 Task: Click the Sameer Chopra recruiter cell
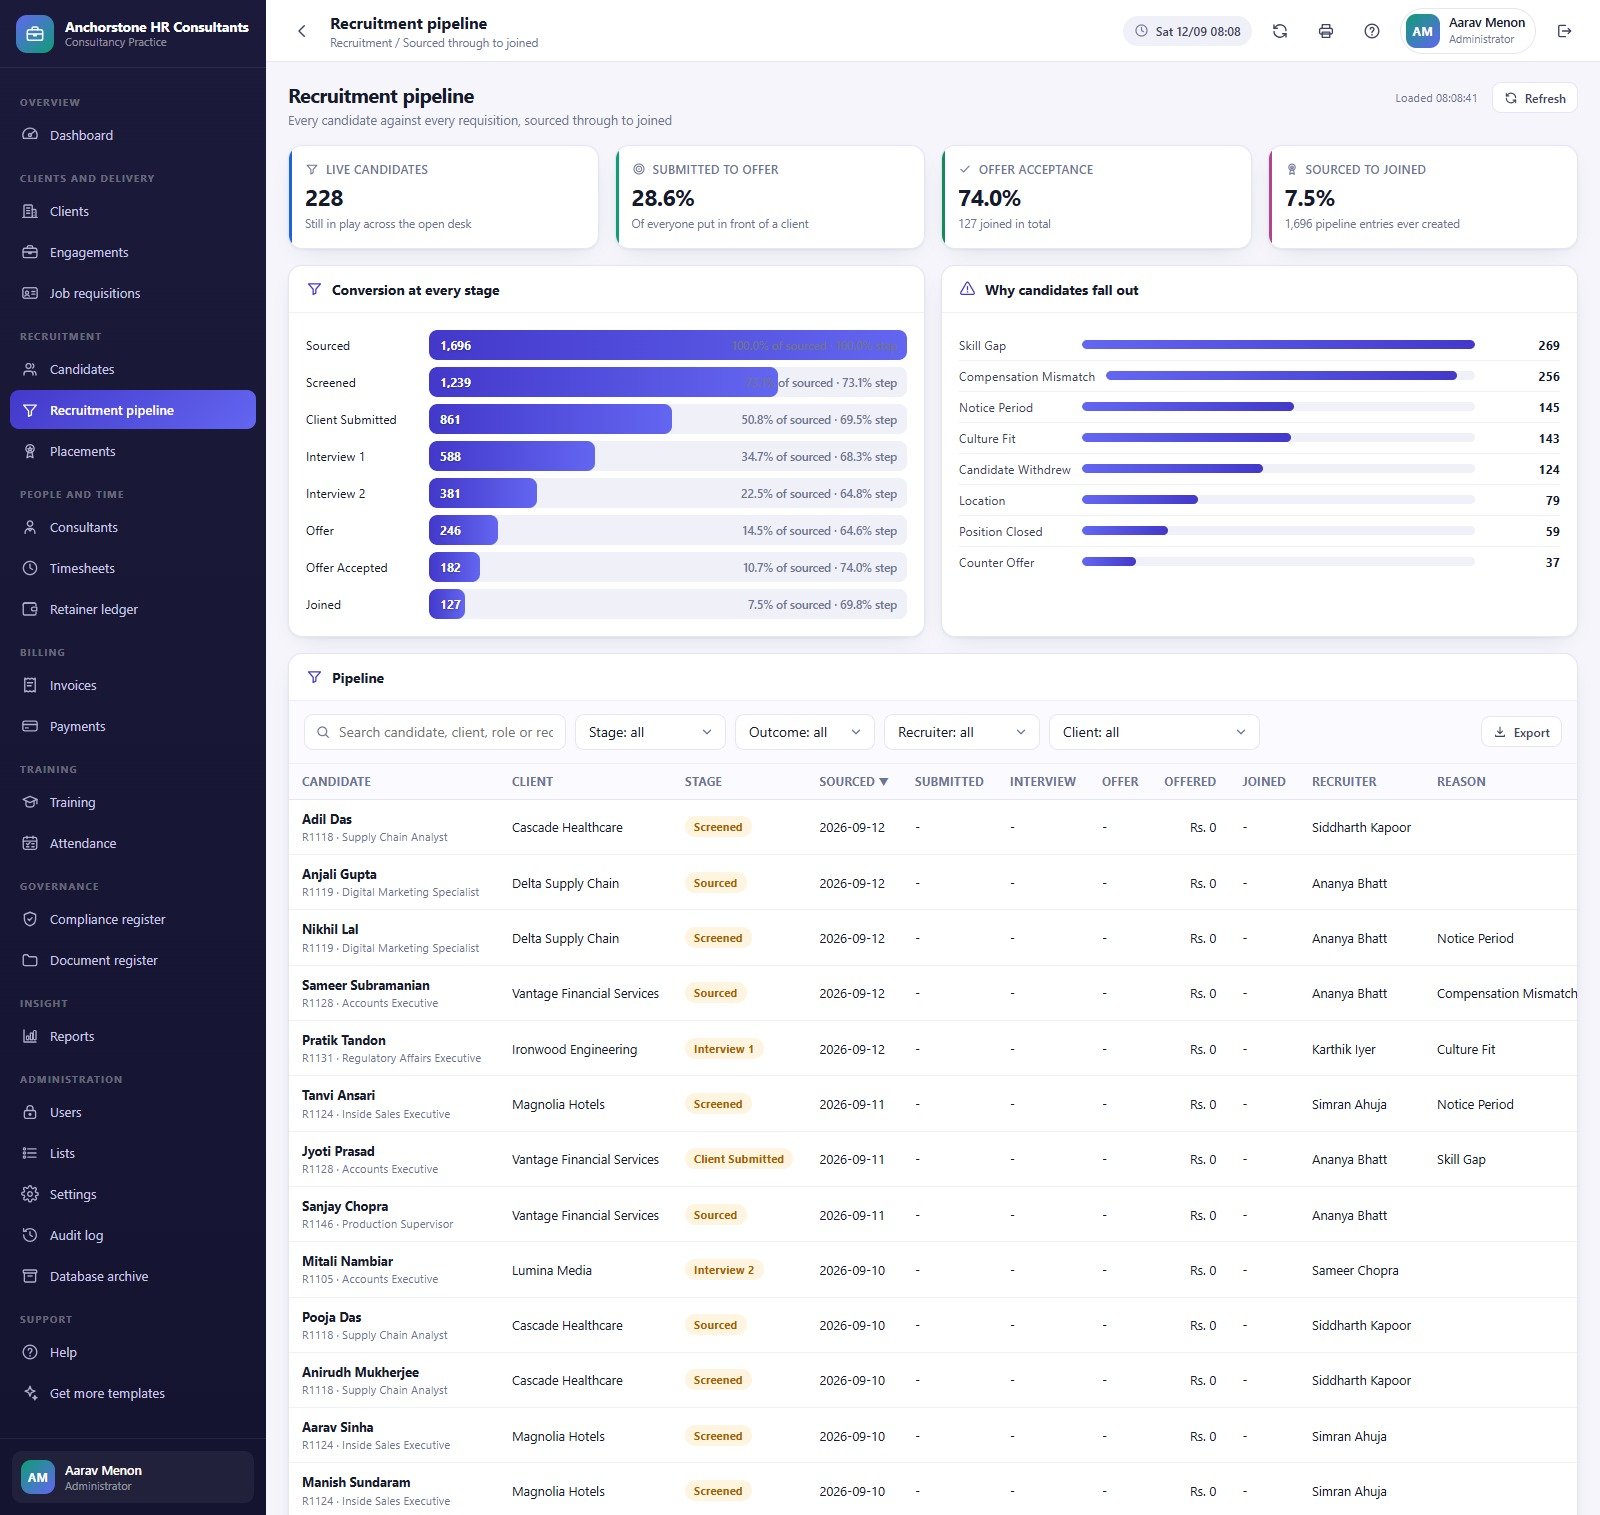(1355, 1270)
